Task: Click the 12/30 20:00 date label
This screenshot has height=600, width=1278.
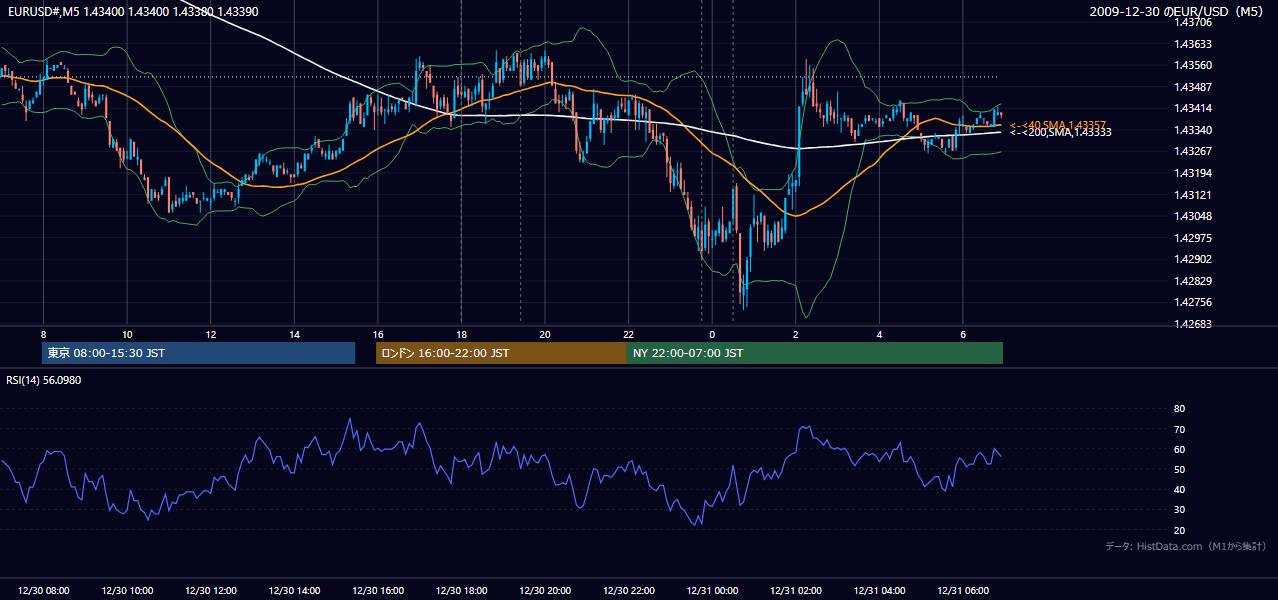Action: click(x=546, y=591)
